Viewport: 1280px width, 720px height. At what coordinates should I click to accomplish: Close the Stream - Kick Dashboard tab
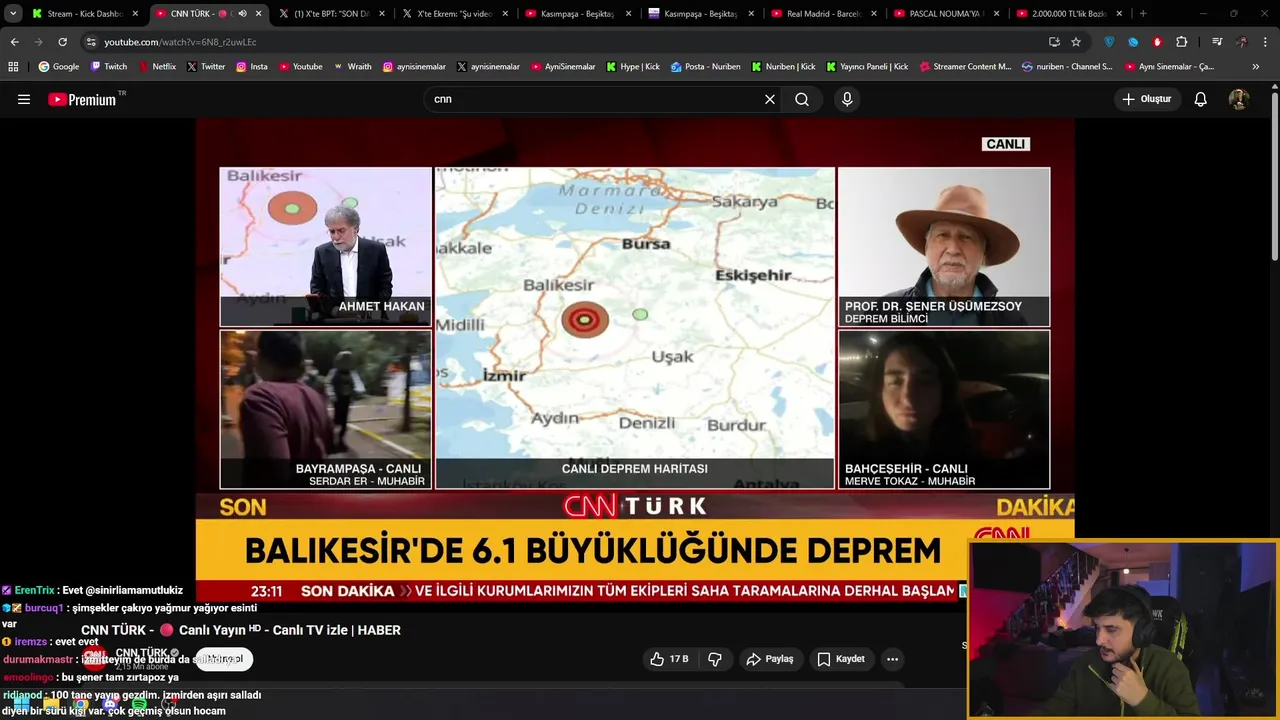(x=135, y=14)
